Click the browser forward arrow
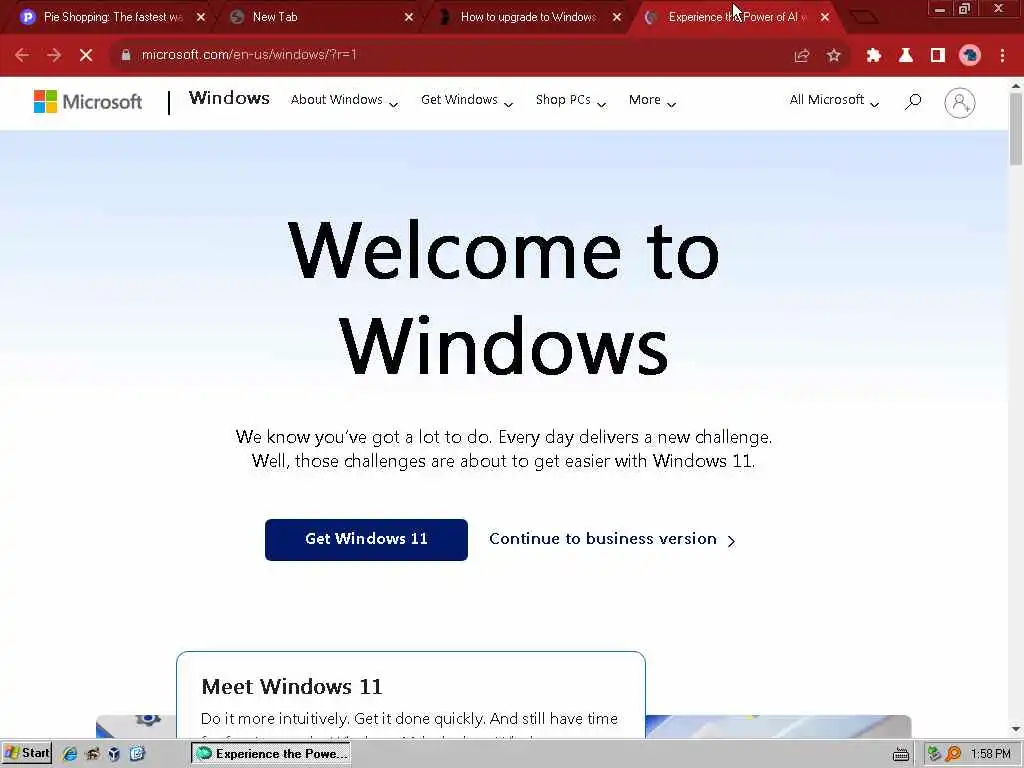Image resolution: width=1024 pixels, height=768 pixels. click(x=54, y=56)
